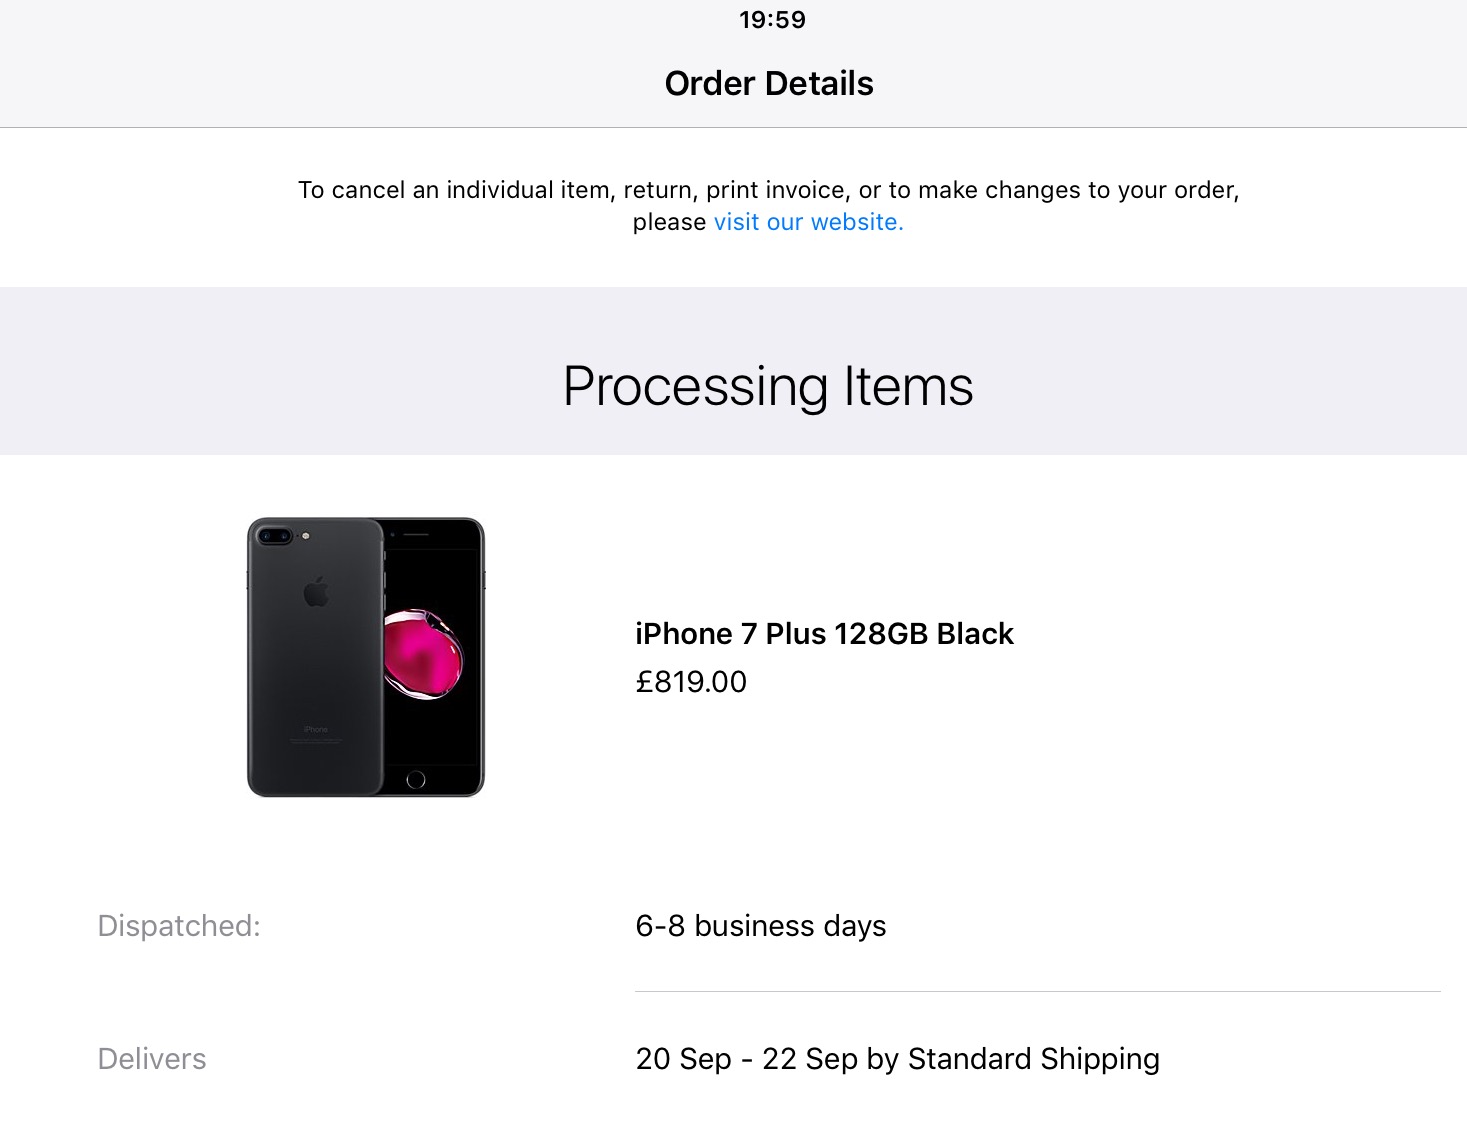Tap the divider line below dispatch estimate
The height and width of the screenshot is (1145, 1467).
(1038, 991)
